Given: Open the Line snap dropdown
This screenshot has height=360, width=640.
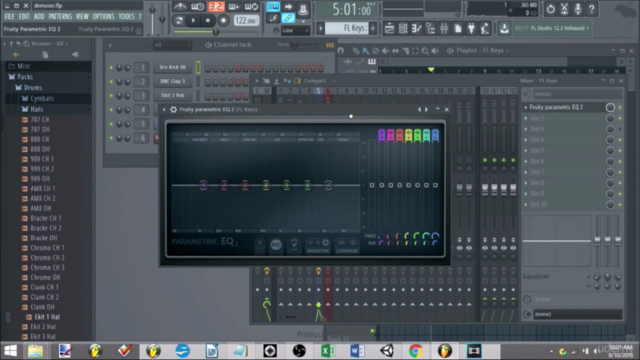Looking at the screenshot, I should tap(295, 30).
